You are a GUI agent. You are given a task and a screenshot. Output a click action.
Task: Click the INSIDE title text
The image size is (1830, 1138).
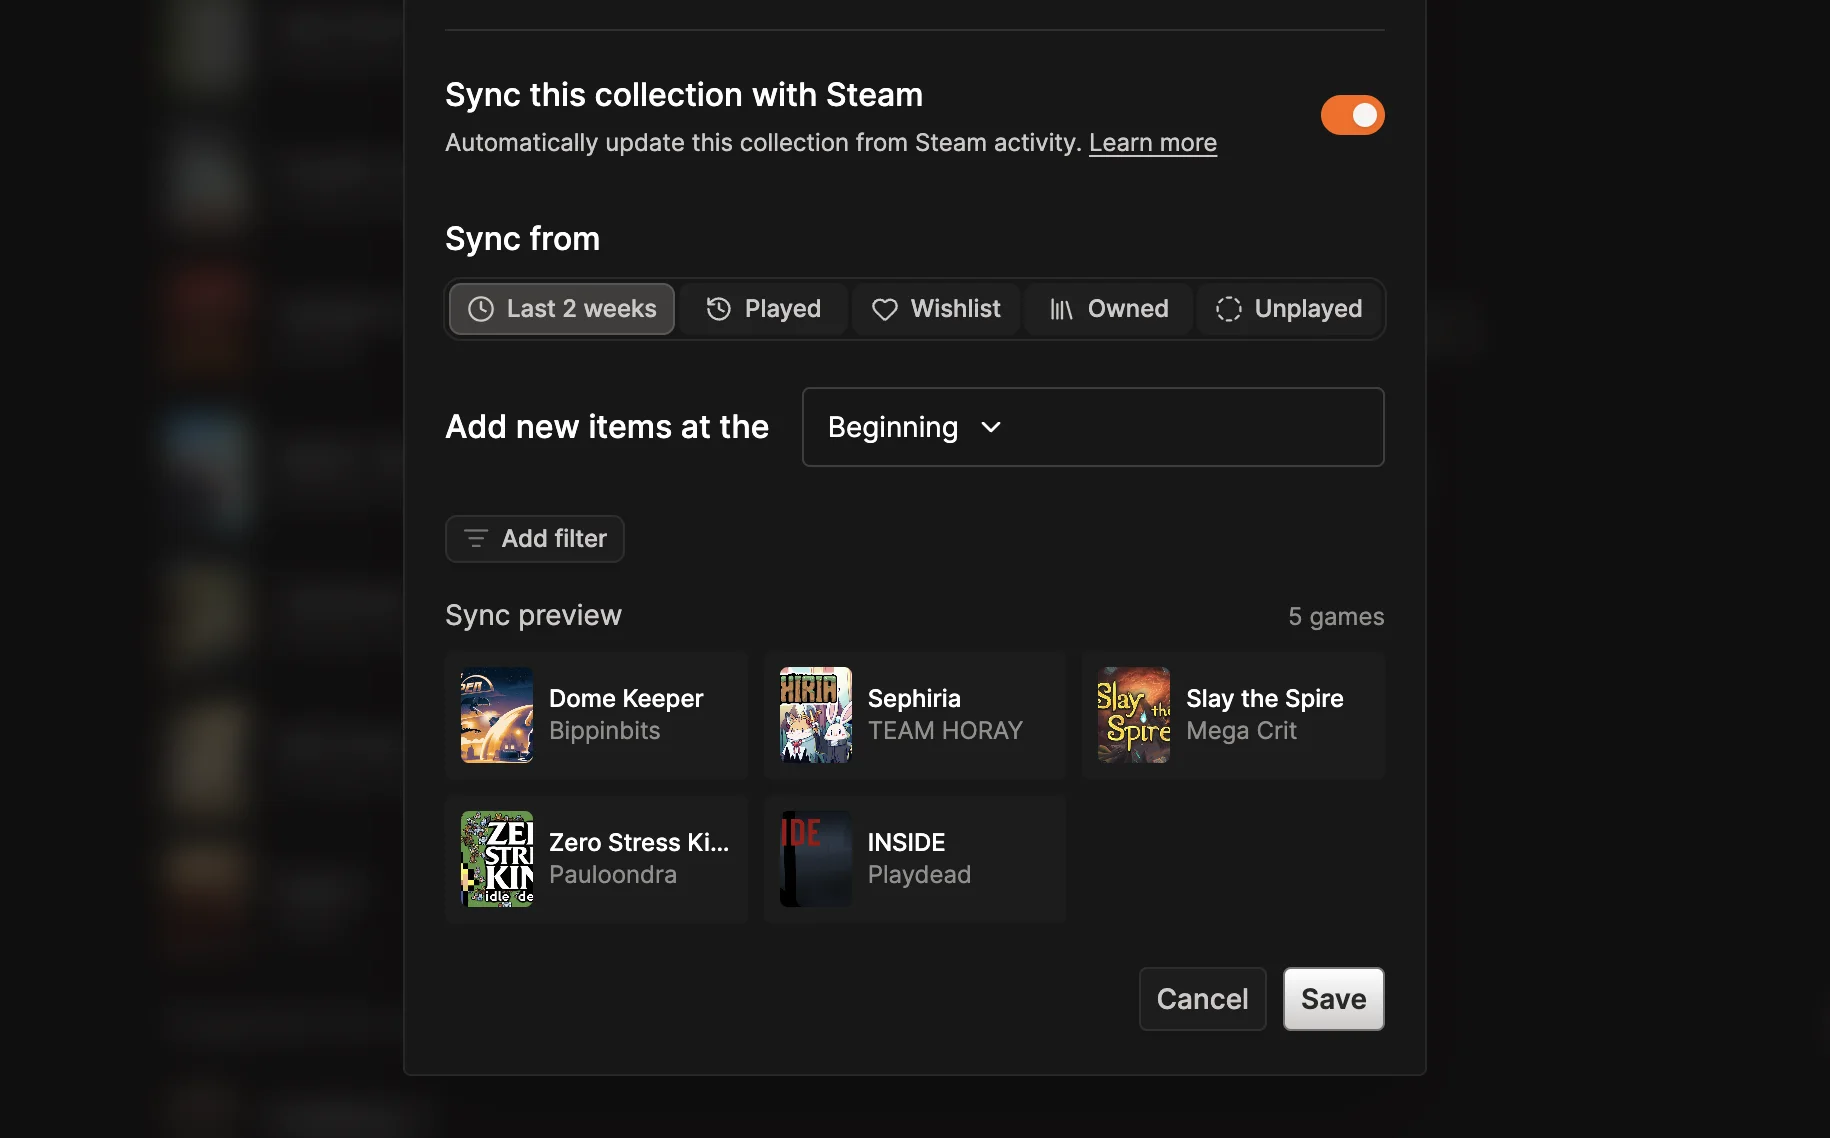[x=906, y=842]
